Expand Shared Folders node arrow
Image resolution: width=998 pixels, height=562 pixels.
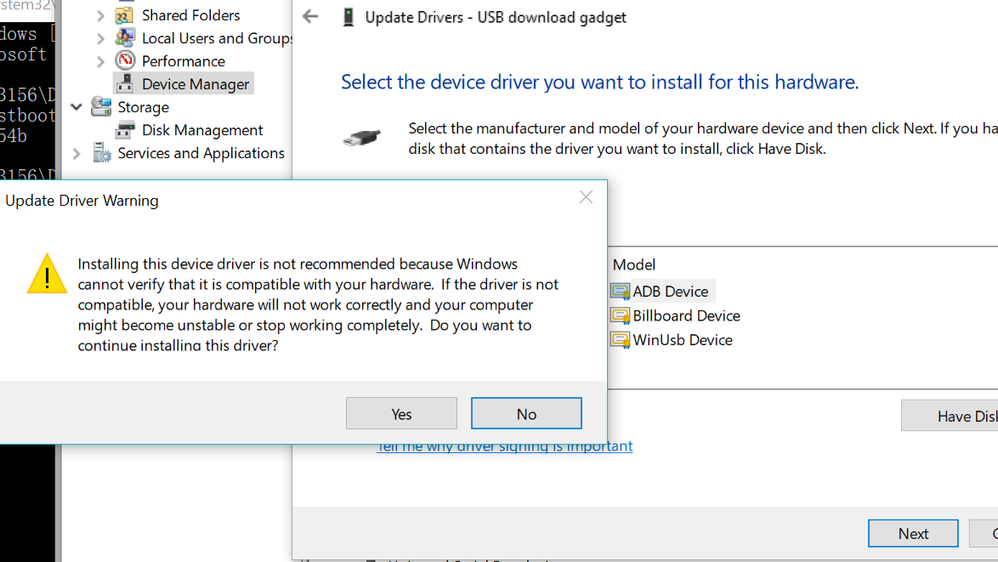(x=101, y=16)
